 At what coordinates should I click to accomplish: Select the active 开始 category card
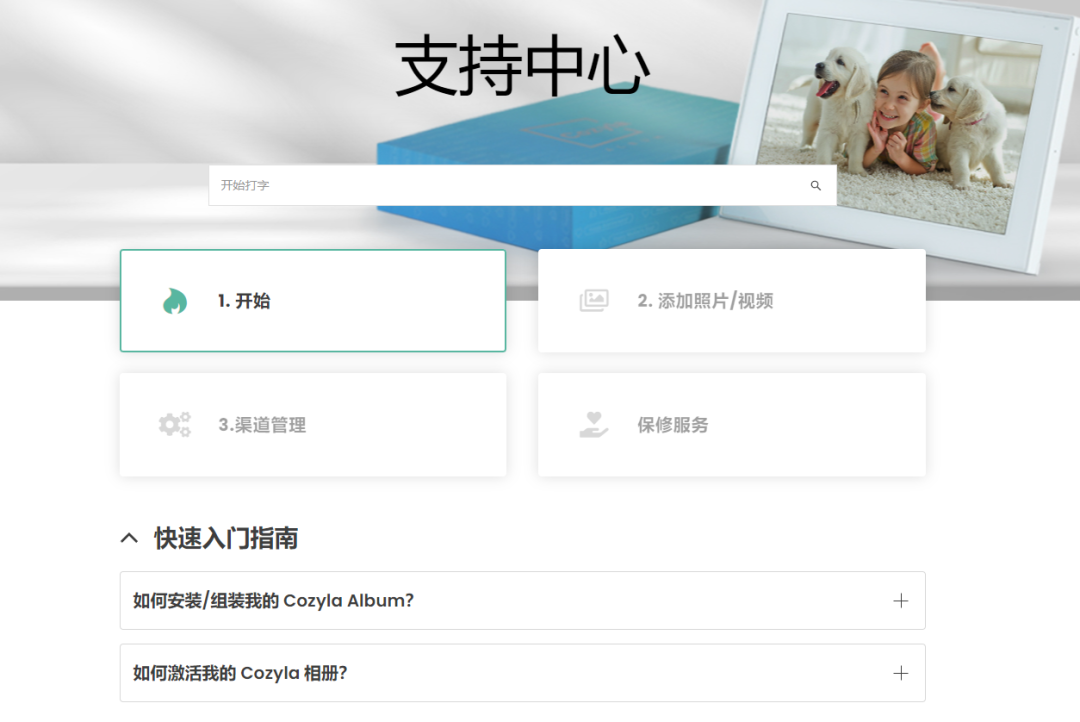pos(313,300)
